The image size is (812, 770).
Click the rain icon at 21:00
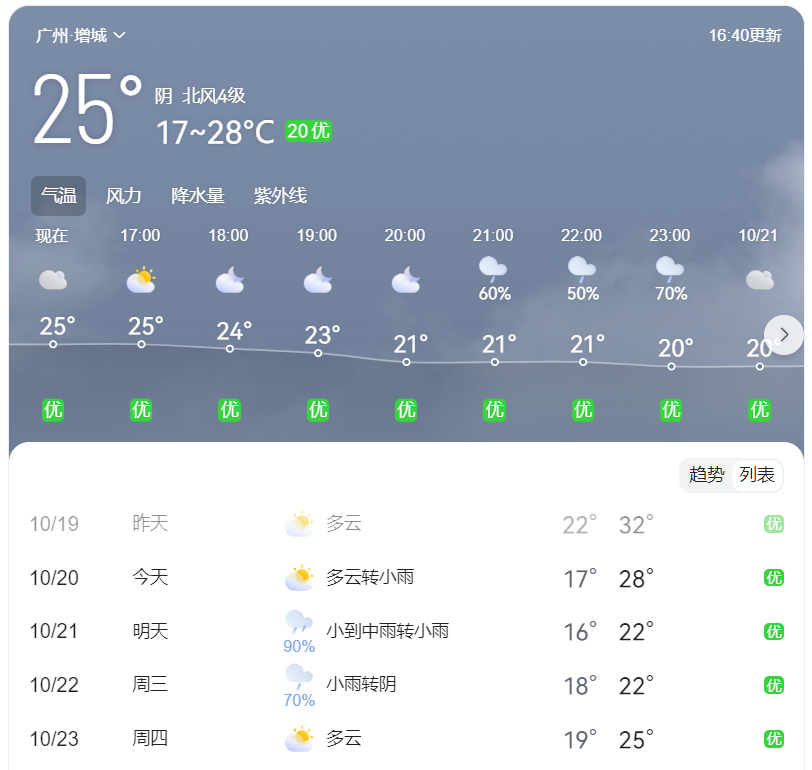tap(492, 268)
